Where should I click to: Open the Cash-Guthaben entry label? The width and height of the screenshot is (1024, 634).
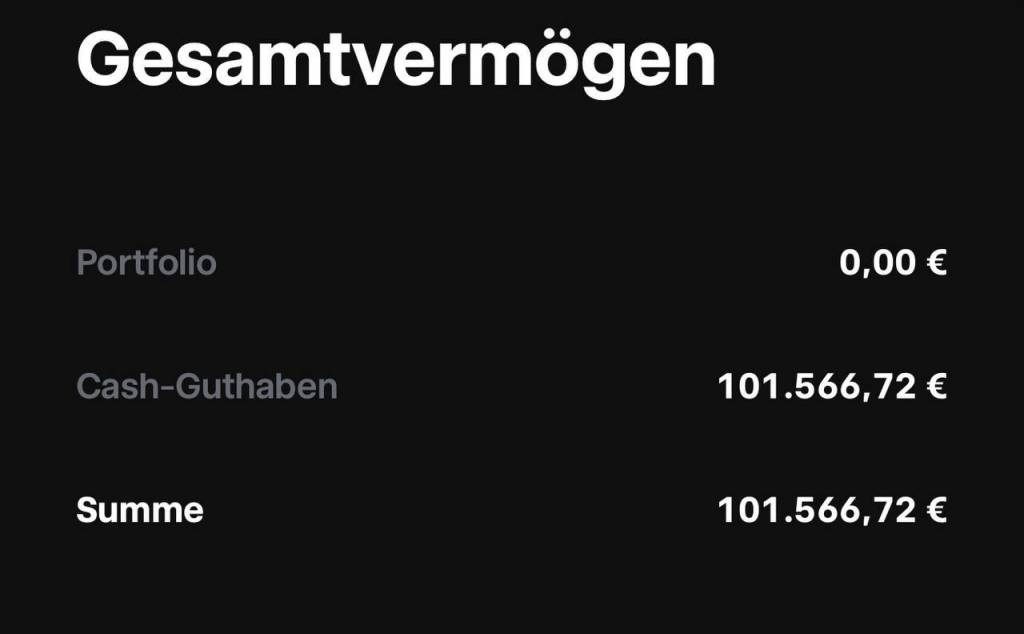pos(207,387)
